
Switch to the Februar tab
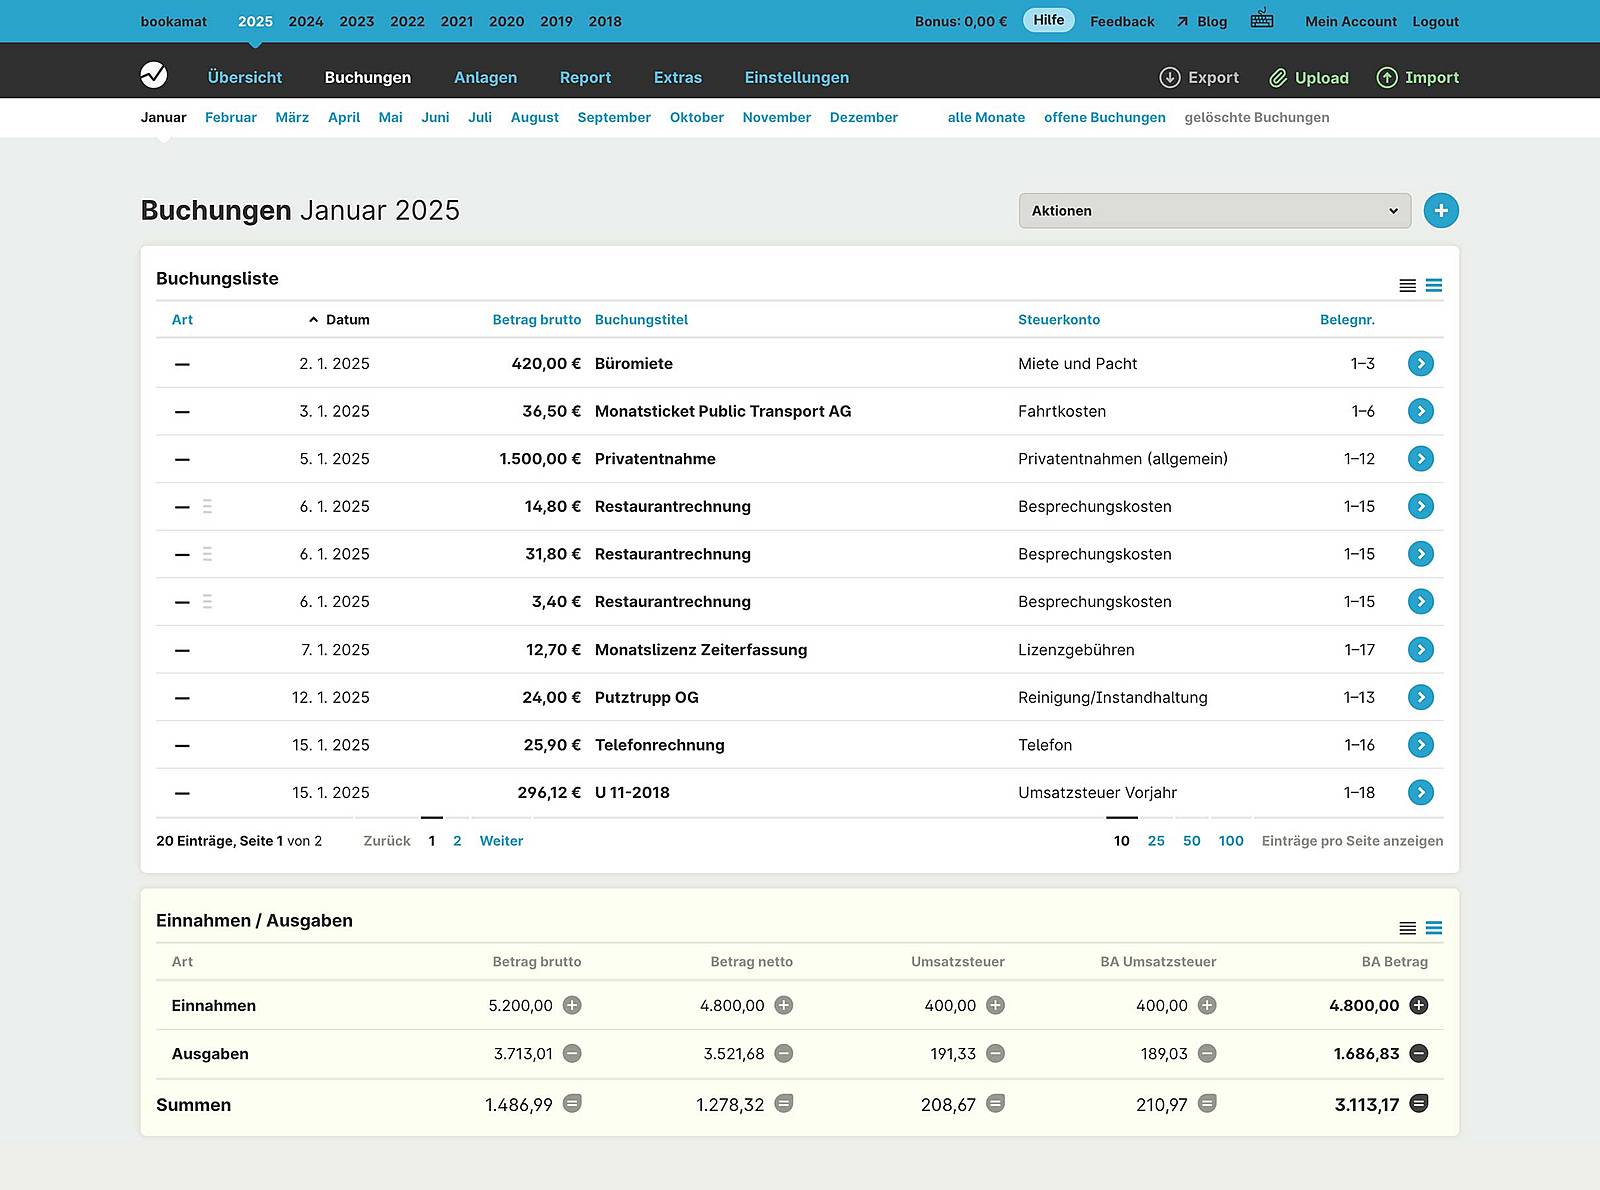tap(231, 117)
